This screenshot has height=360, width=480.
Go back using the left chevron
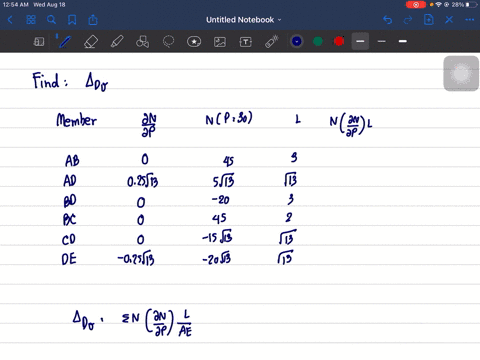10,20
